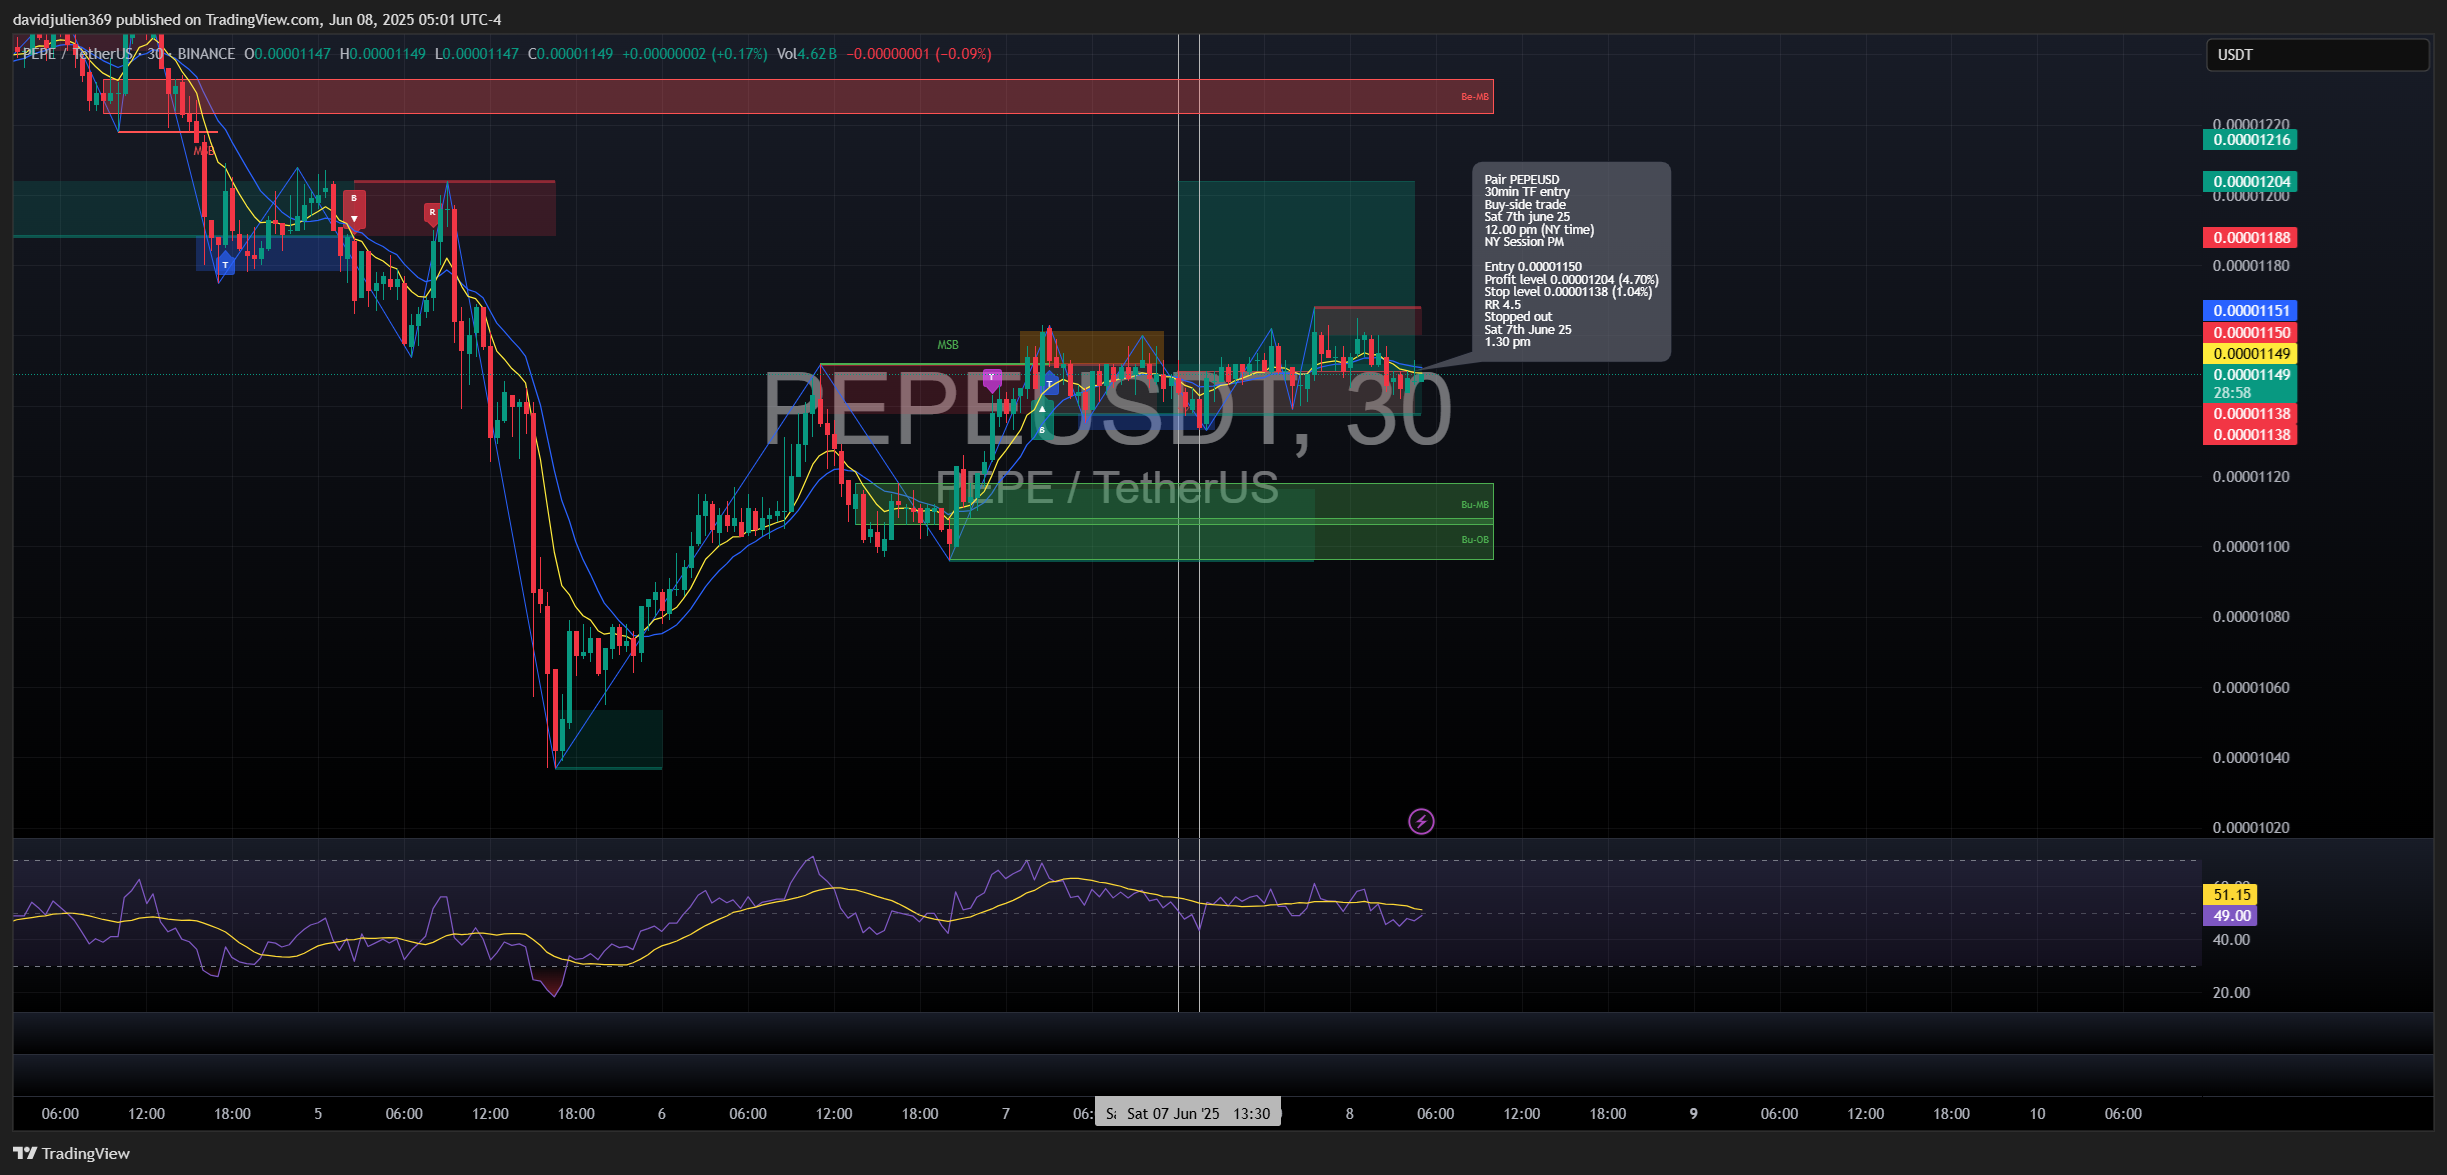Open the USDT currency selector

click(2317, 55)
